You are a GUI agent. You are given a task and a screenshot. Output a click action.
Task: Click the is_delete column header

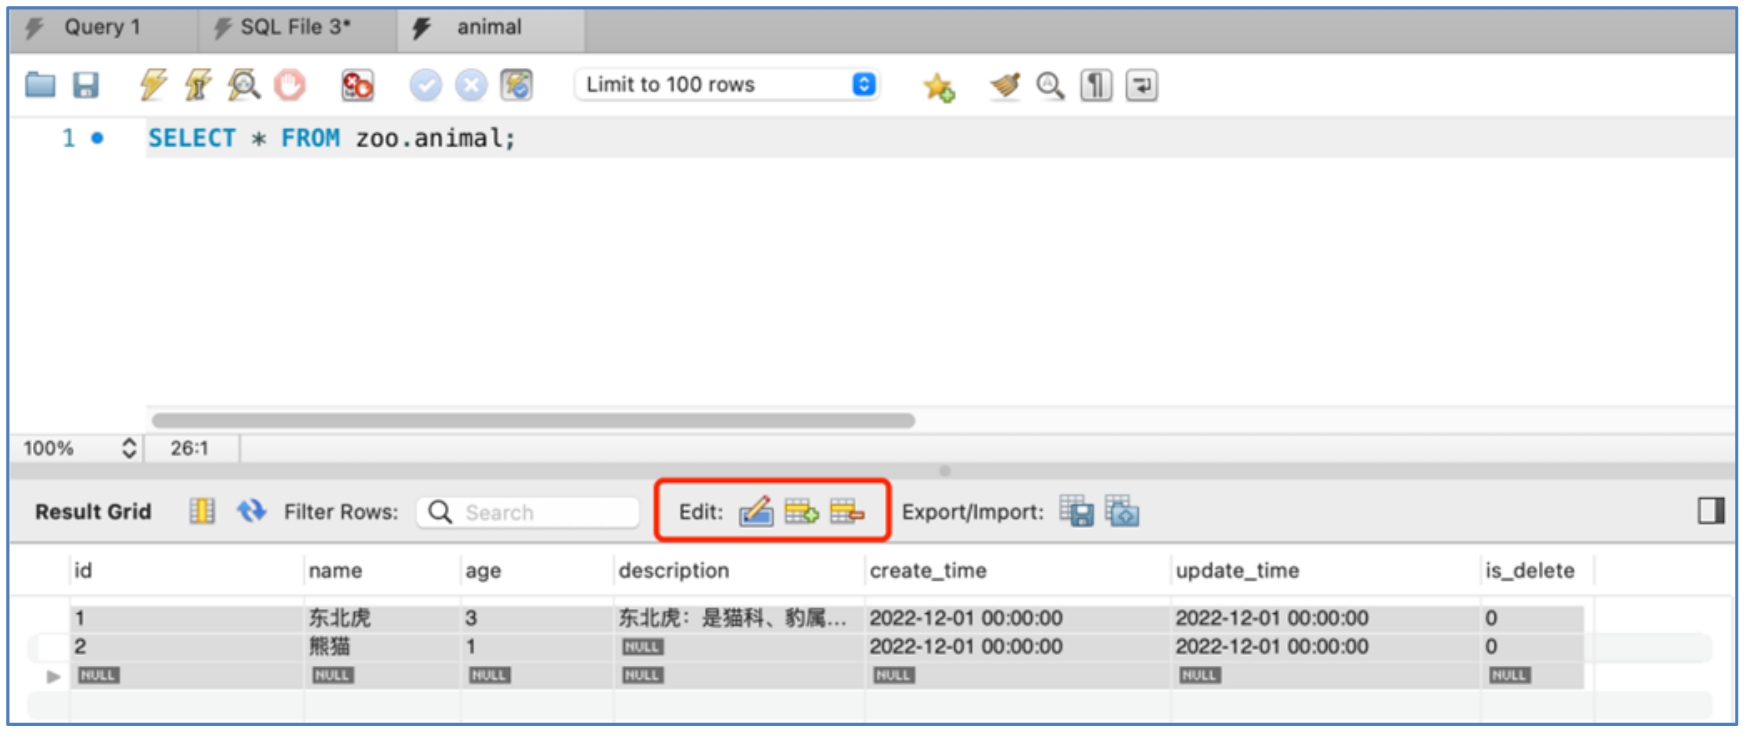[1537, 571]
